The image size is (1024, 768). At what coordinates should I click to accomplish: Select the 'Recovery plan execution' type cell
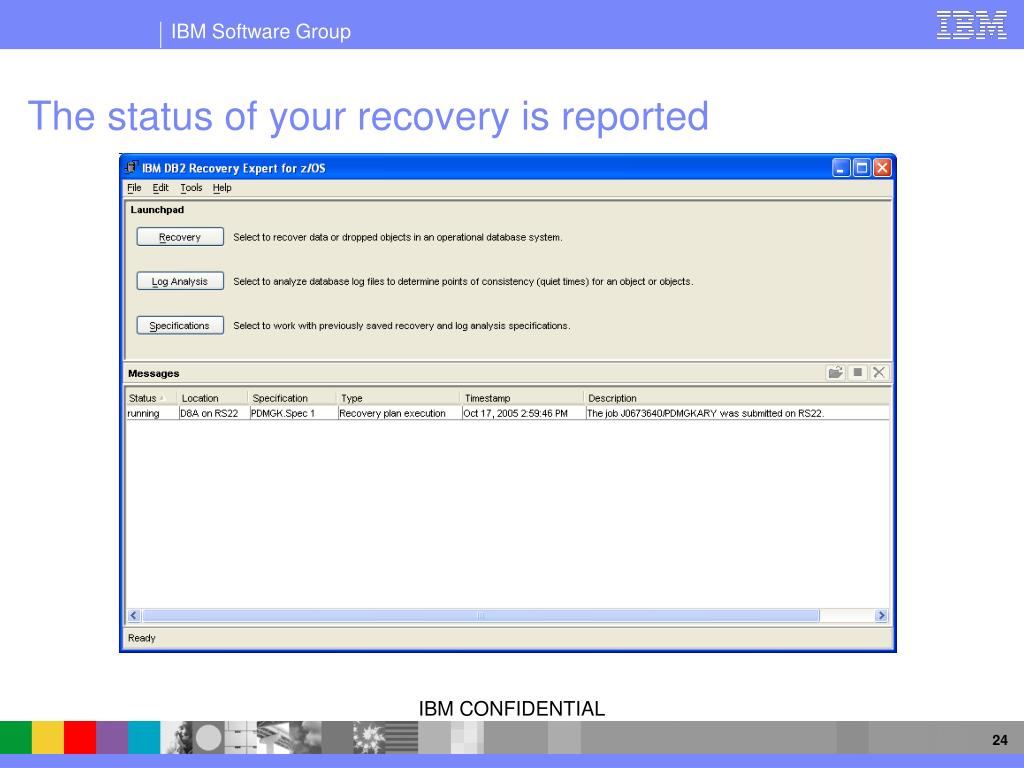click(400, 413)
